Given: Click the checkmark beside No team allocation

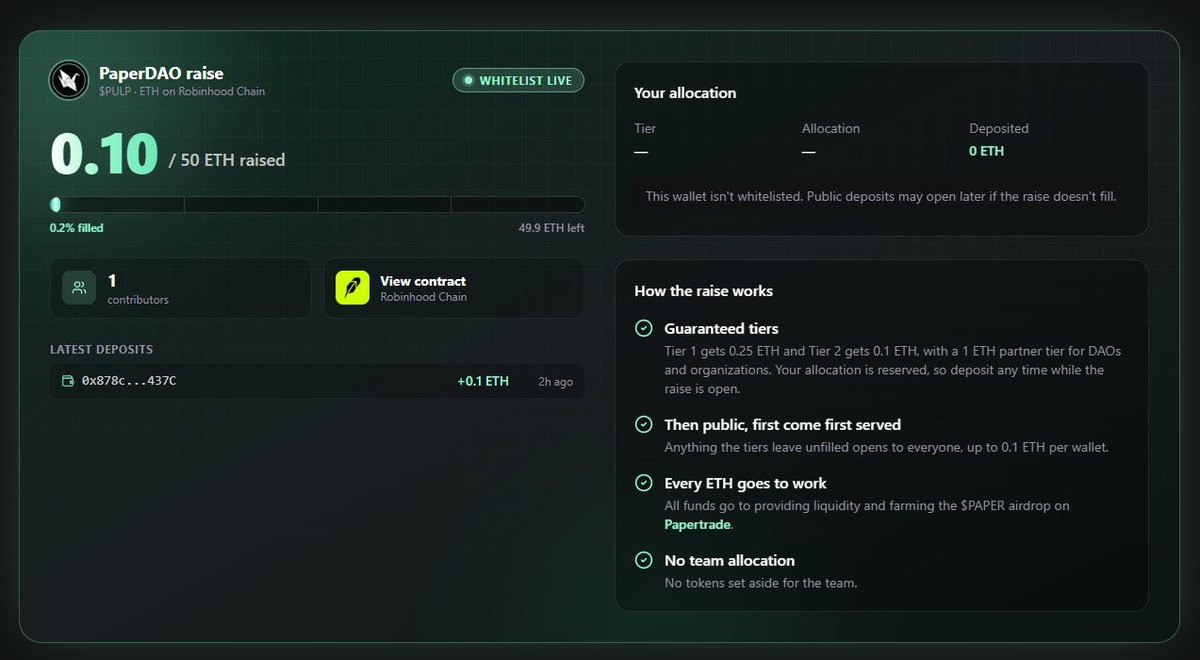Looking at the screenshot, I should [644, 560].
